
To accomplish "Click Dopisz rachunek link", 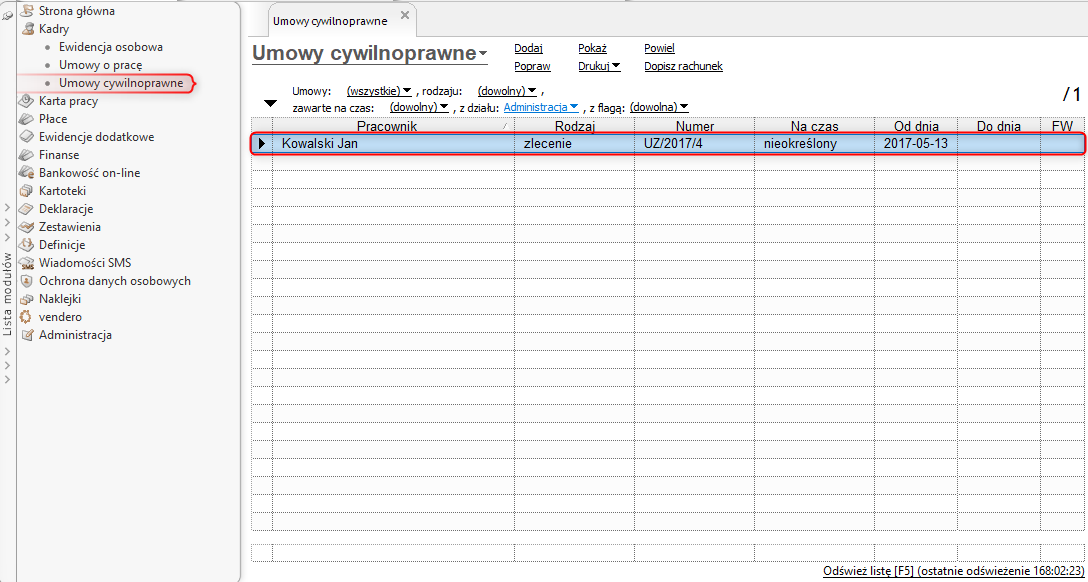I will tap(683, 67).
